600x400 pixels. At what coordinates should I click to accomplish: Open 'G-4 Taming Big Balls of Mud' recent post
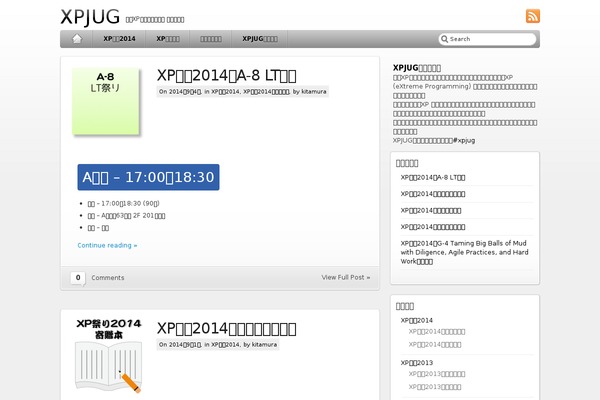coord(465,252)
